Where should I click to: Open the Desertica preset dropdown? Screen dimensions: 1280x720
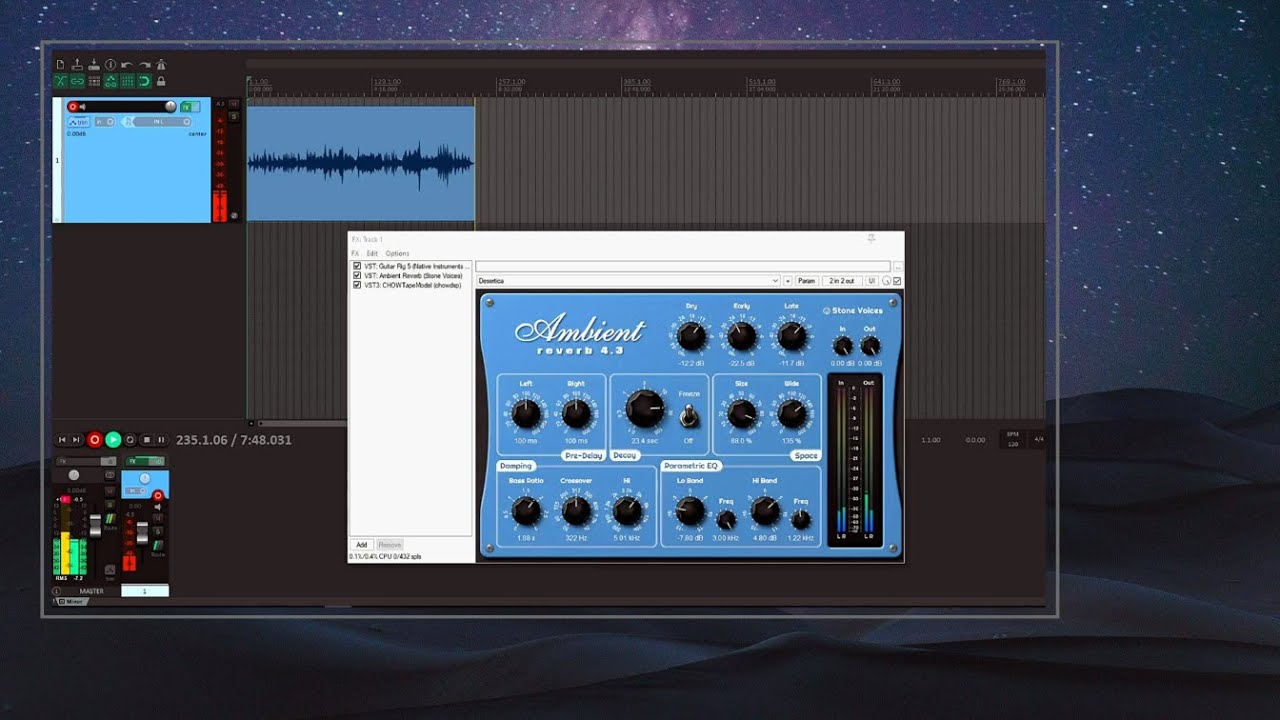[628, 281]
